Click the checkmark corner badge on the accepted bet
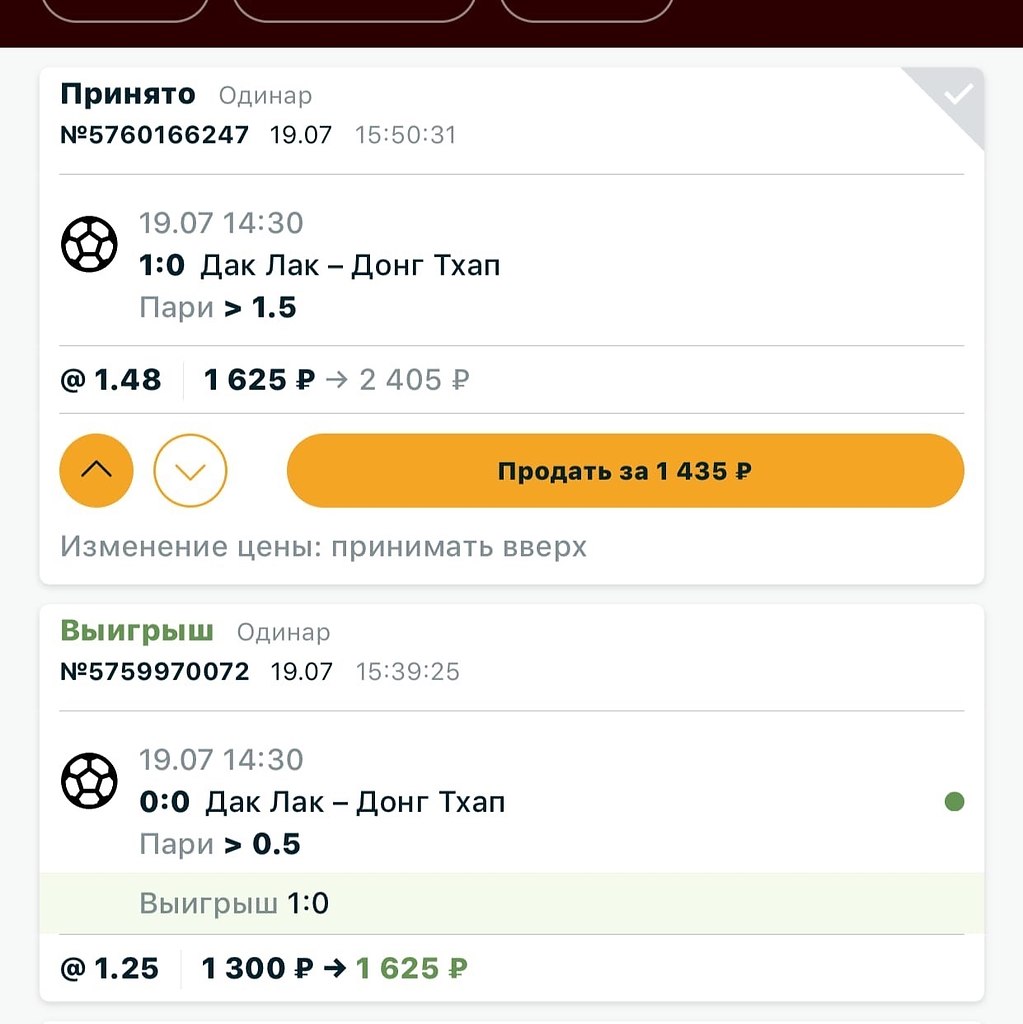 [957, 95]
